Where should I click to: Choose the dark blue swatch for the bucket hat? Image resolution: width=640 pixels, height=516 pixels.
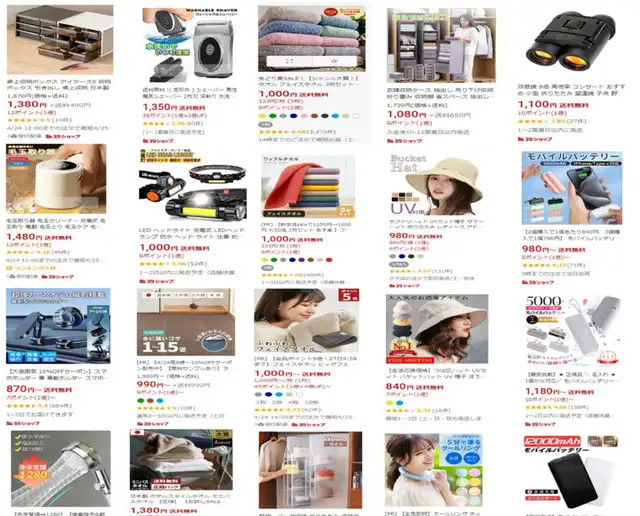click(x=402, y=256)
